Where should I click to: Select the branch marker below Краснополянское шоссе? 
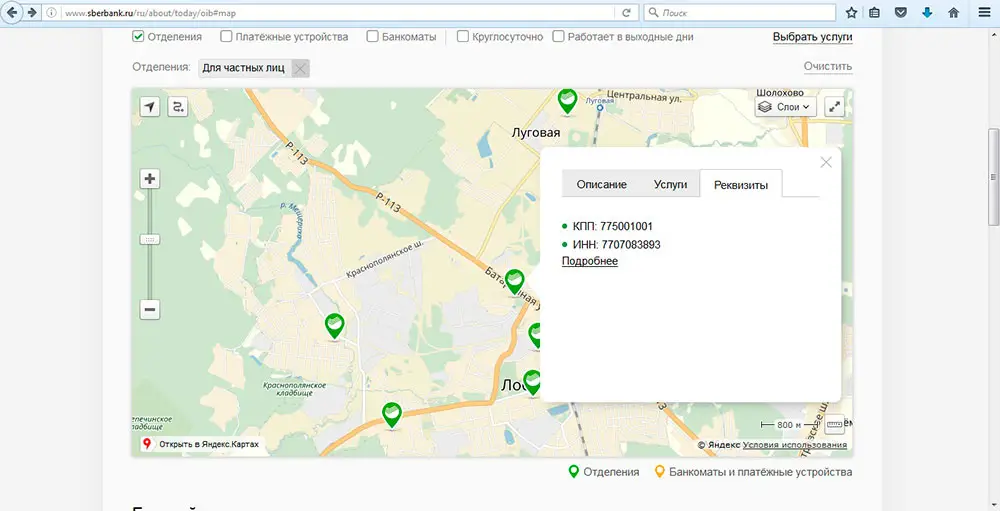[x=335, y=327]
